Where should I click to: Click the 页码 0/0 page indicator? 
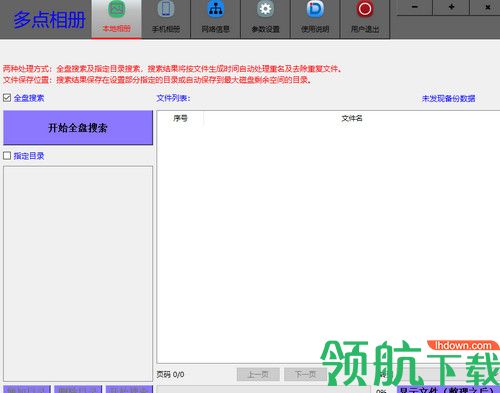click(170, 374)
